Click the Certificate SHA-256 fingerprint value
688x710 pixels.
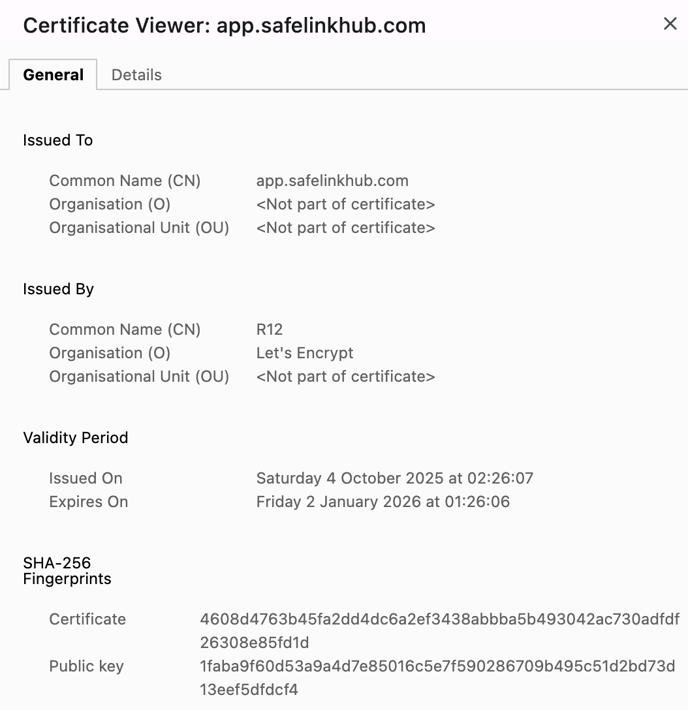(439, 630)
